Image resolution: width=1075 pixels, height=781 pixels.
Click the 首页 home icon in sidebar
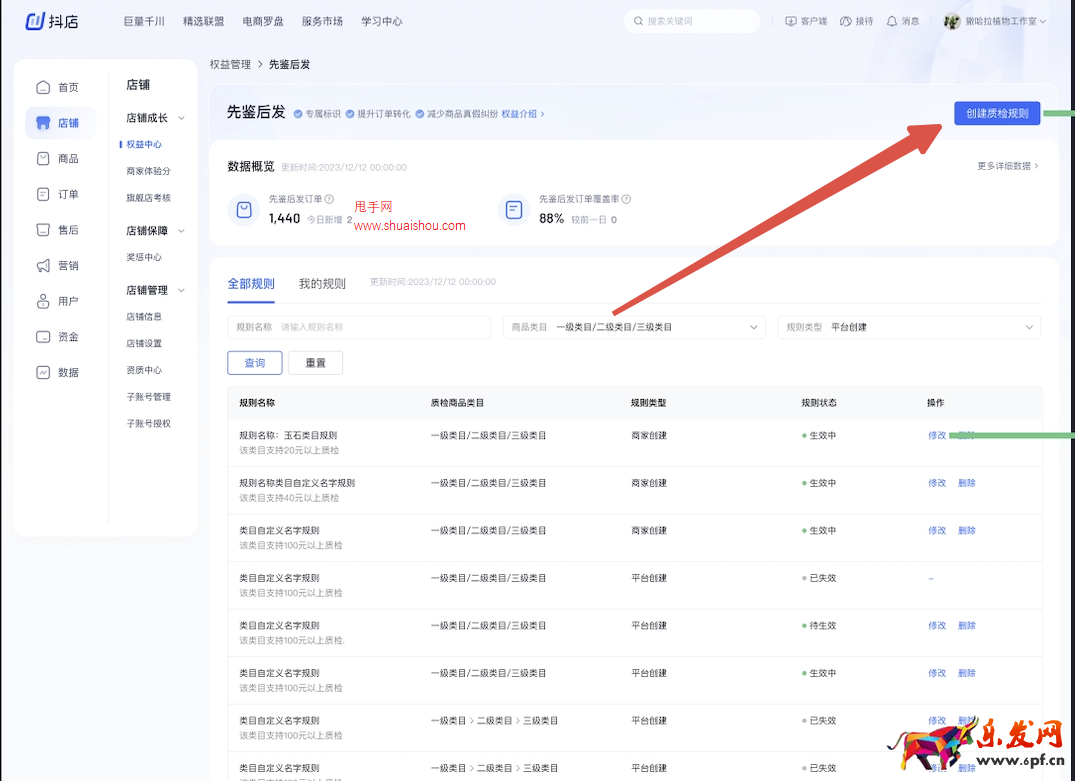(43, 88)
